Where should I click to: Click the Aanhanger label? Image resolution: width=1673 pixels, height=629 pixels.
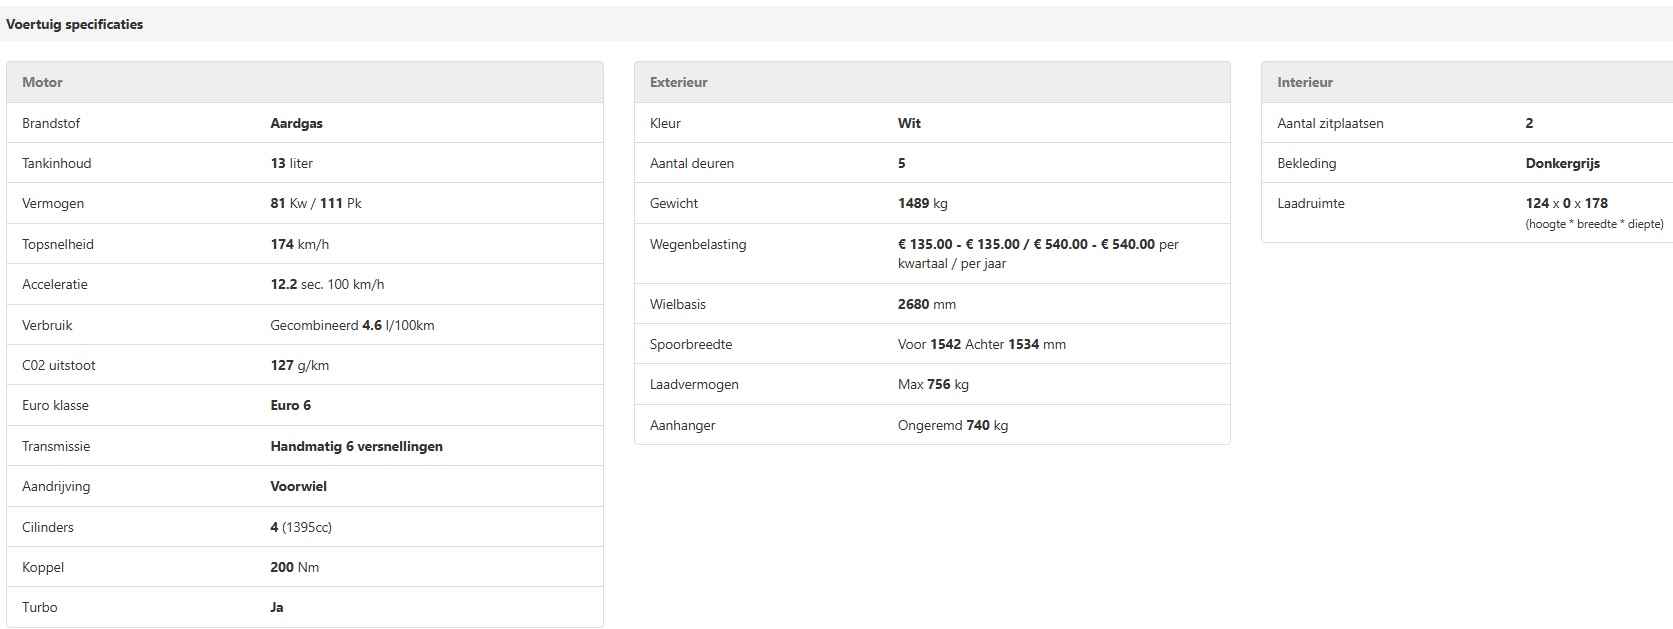click(x=683, y=425)
